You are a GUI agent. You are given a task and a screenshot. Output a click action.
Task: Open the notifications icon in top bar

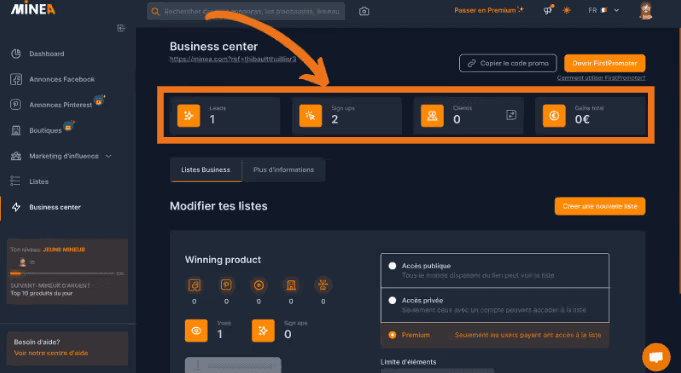pyautogui.click(x=548, y=10)
